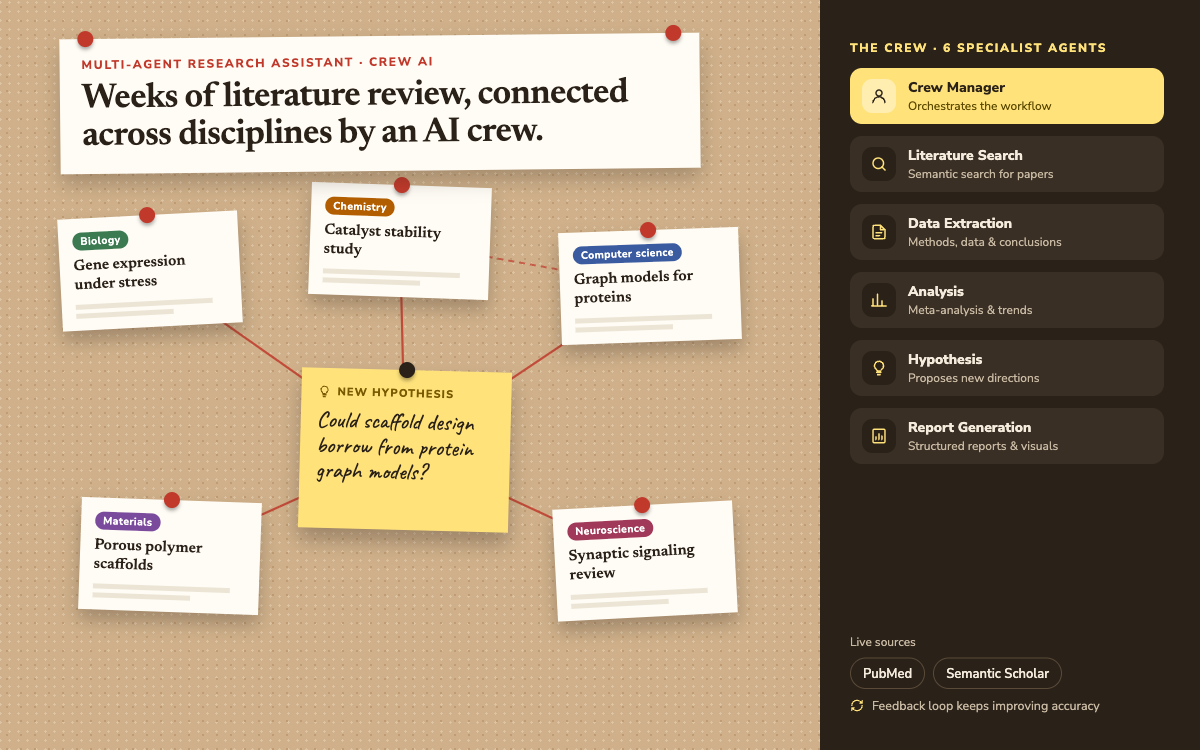The image size is (1200, 750).
Task: Click the 'Live sources' label
Action: (x=883, y=642)
